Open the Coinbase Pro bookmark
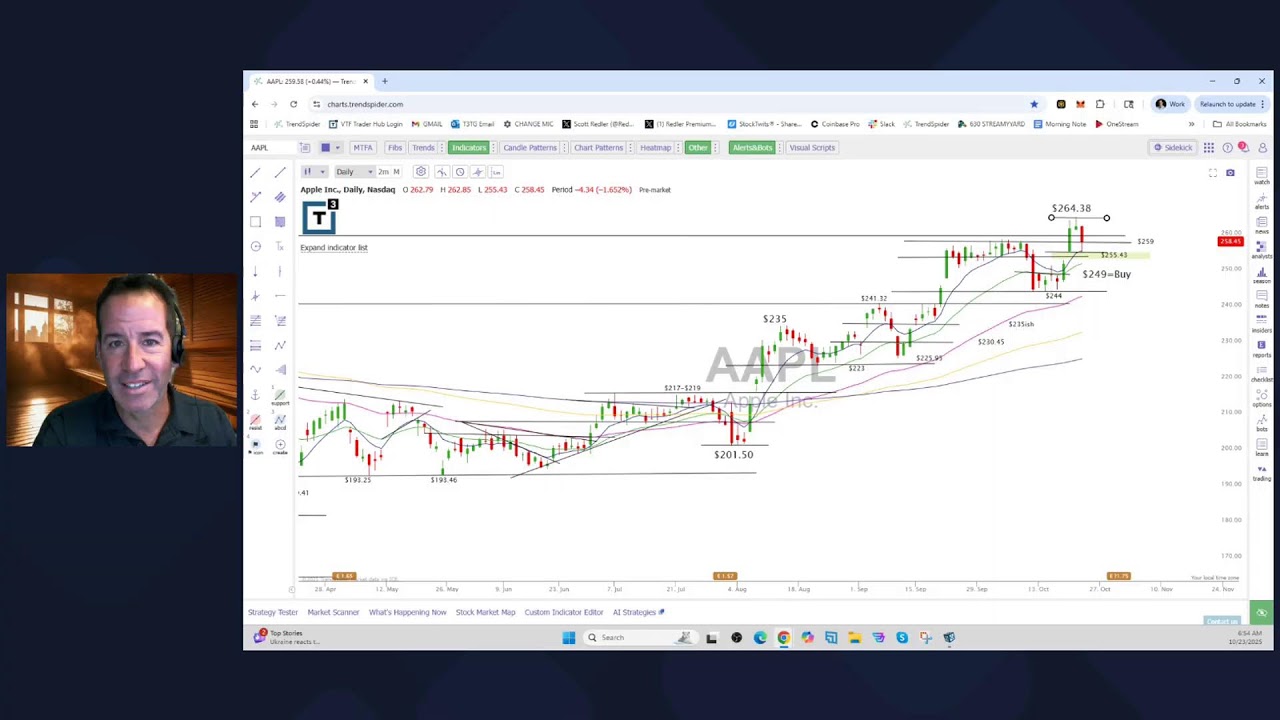The height and width of the screenshot is (720, 1280). 834,124
